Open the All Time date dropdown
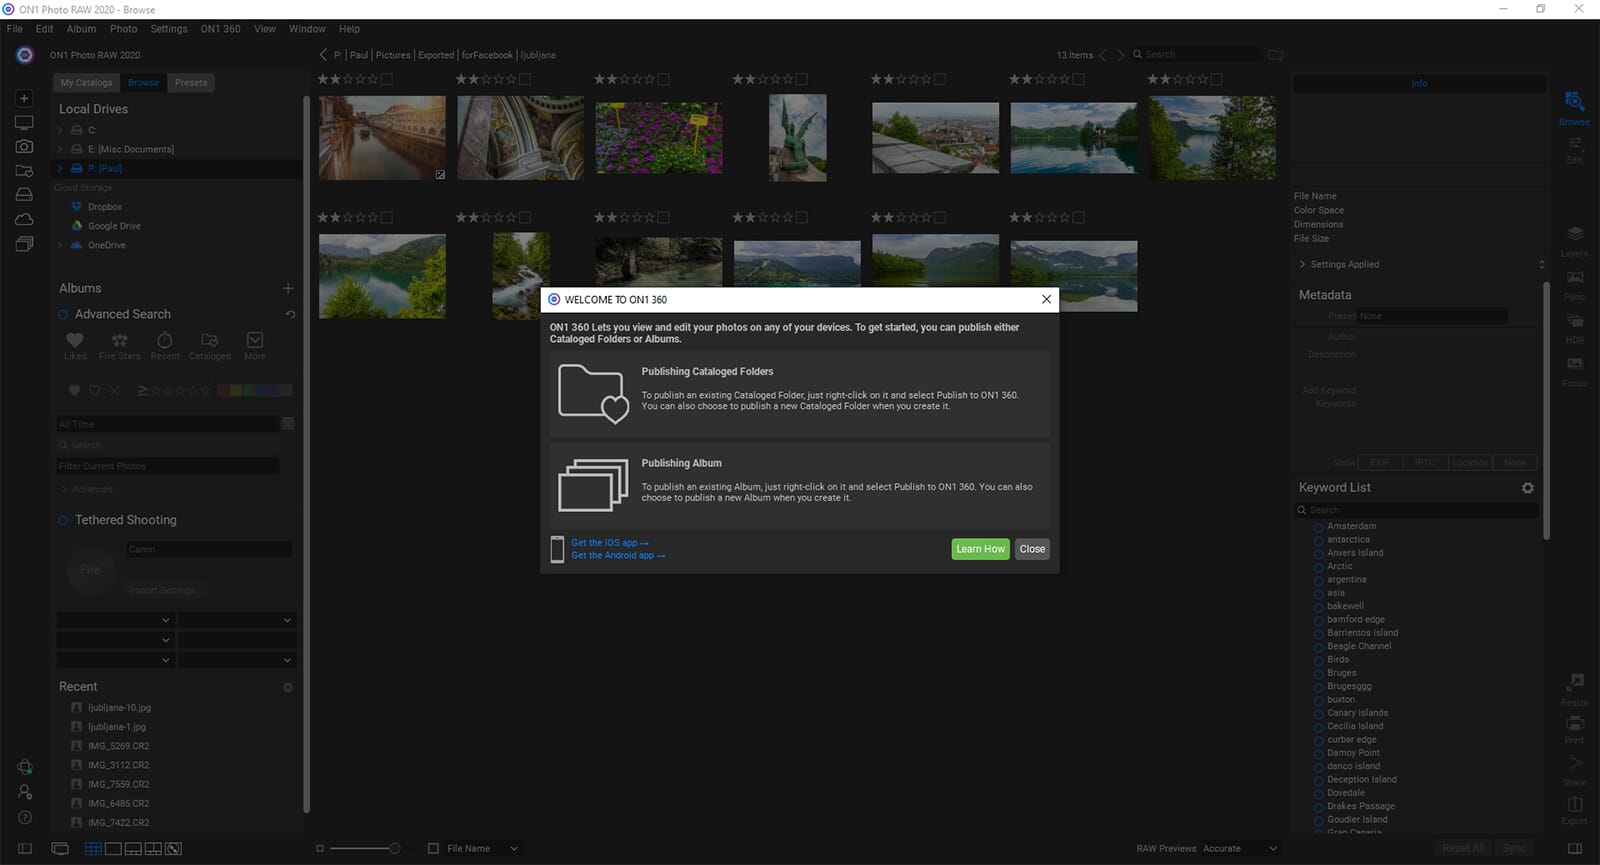Screen dimensions: 1600x865 click(168, 424)
